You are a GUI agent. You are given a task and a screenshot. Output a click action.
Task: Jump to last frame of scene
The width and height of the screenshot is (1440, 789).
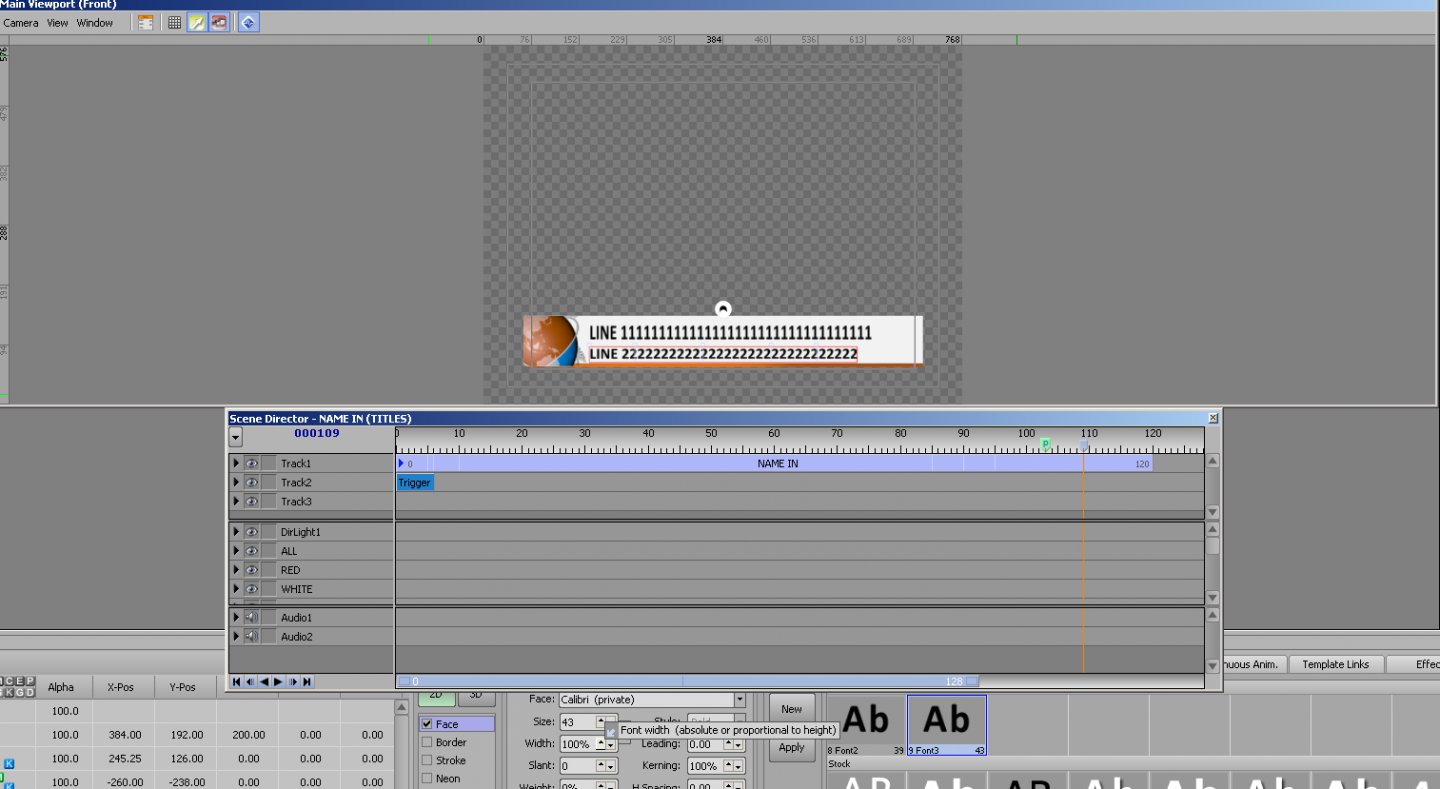click(307, 682)
